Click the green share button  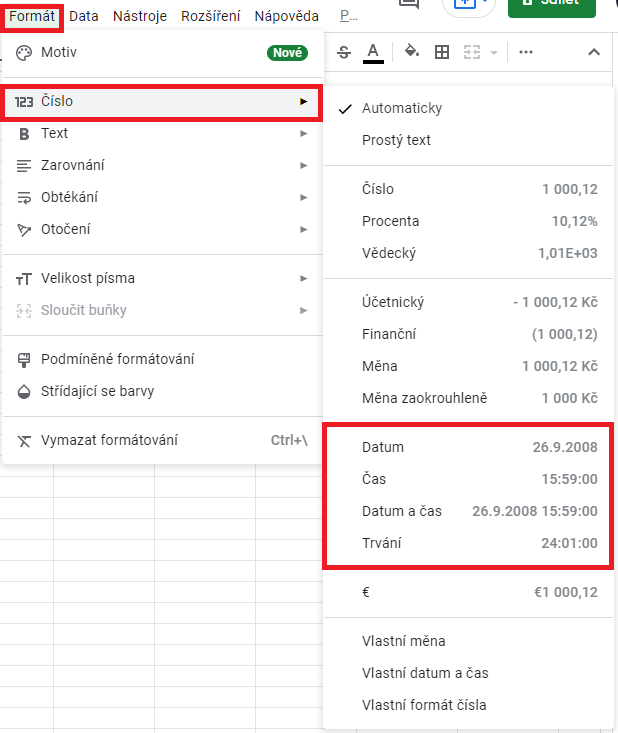[x=551, y=5]
